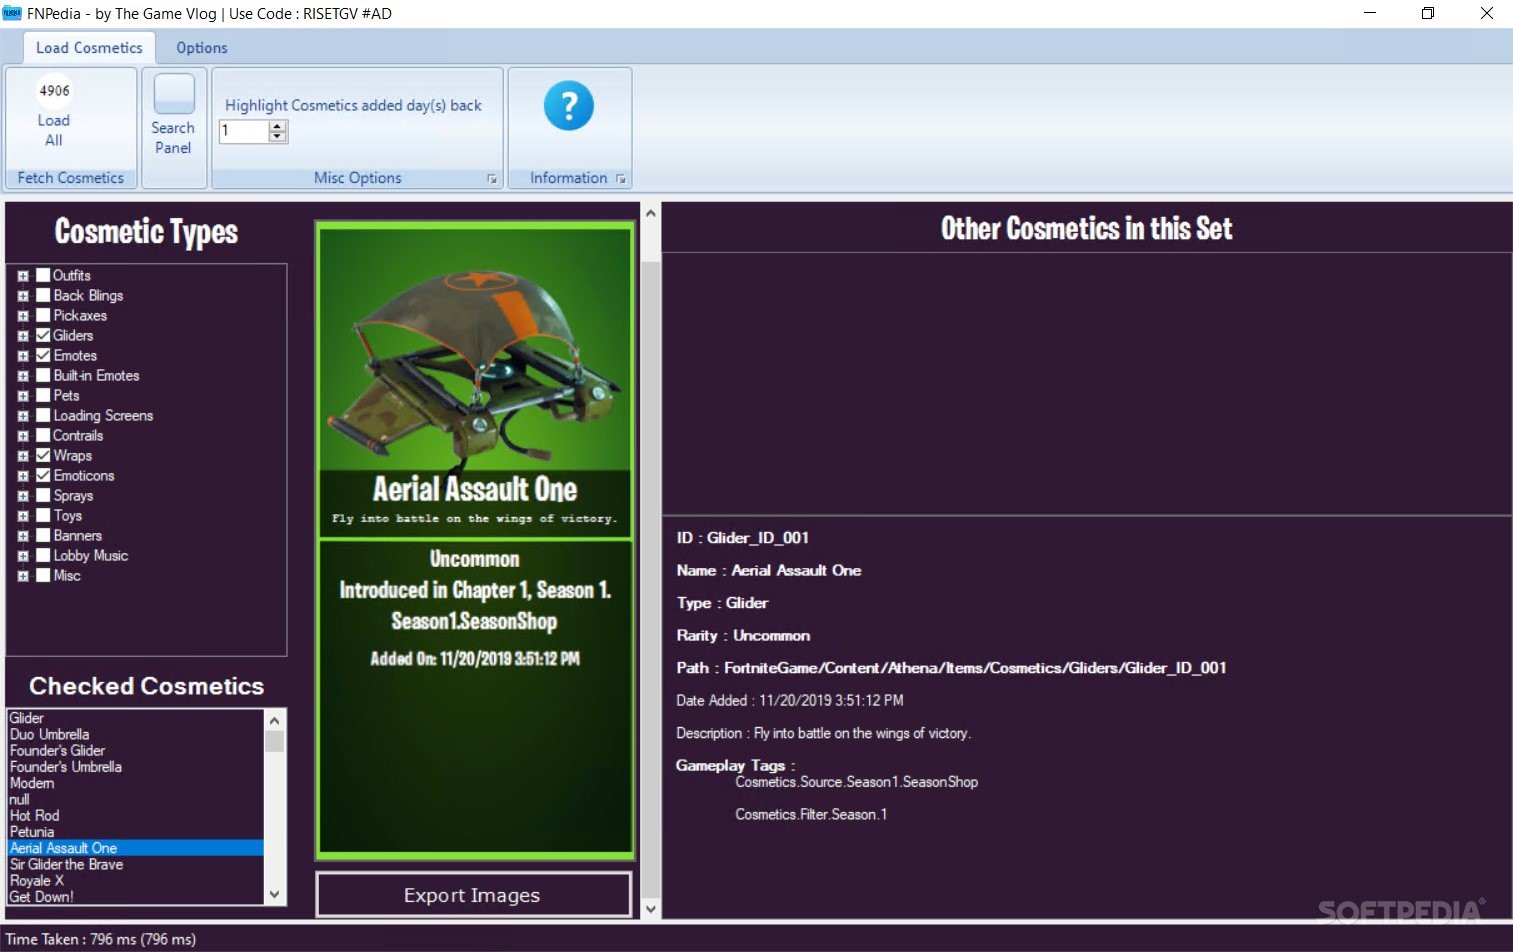Expand the Emotes tree node
1513x952 pixels.
pos(23,356)
